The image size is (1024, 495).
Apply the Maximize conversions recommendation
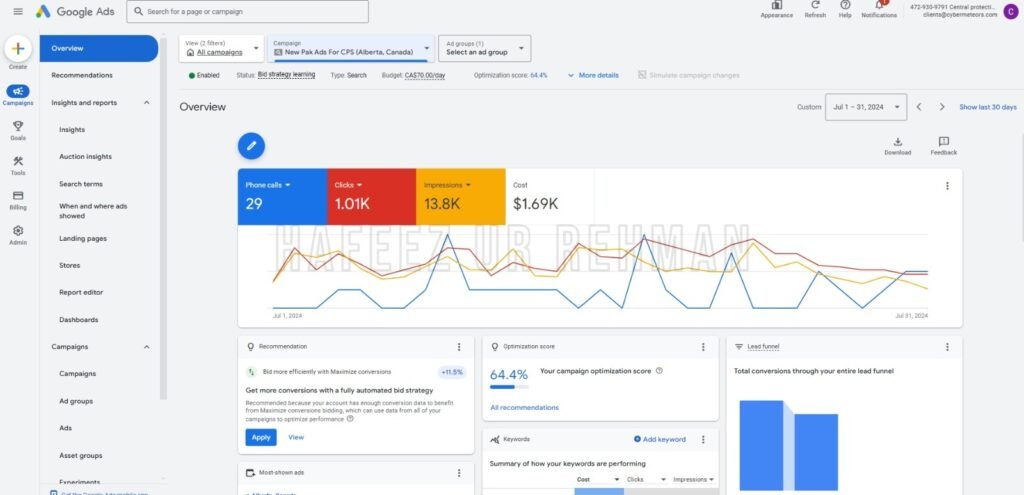point(261,438)
